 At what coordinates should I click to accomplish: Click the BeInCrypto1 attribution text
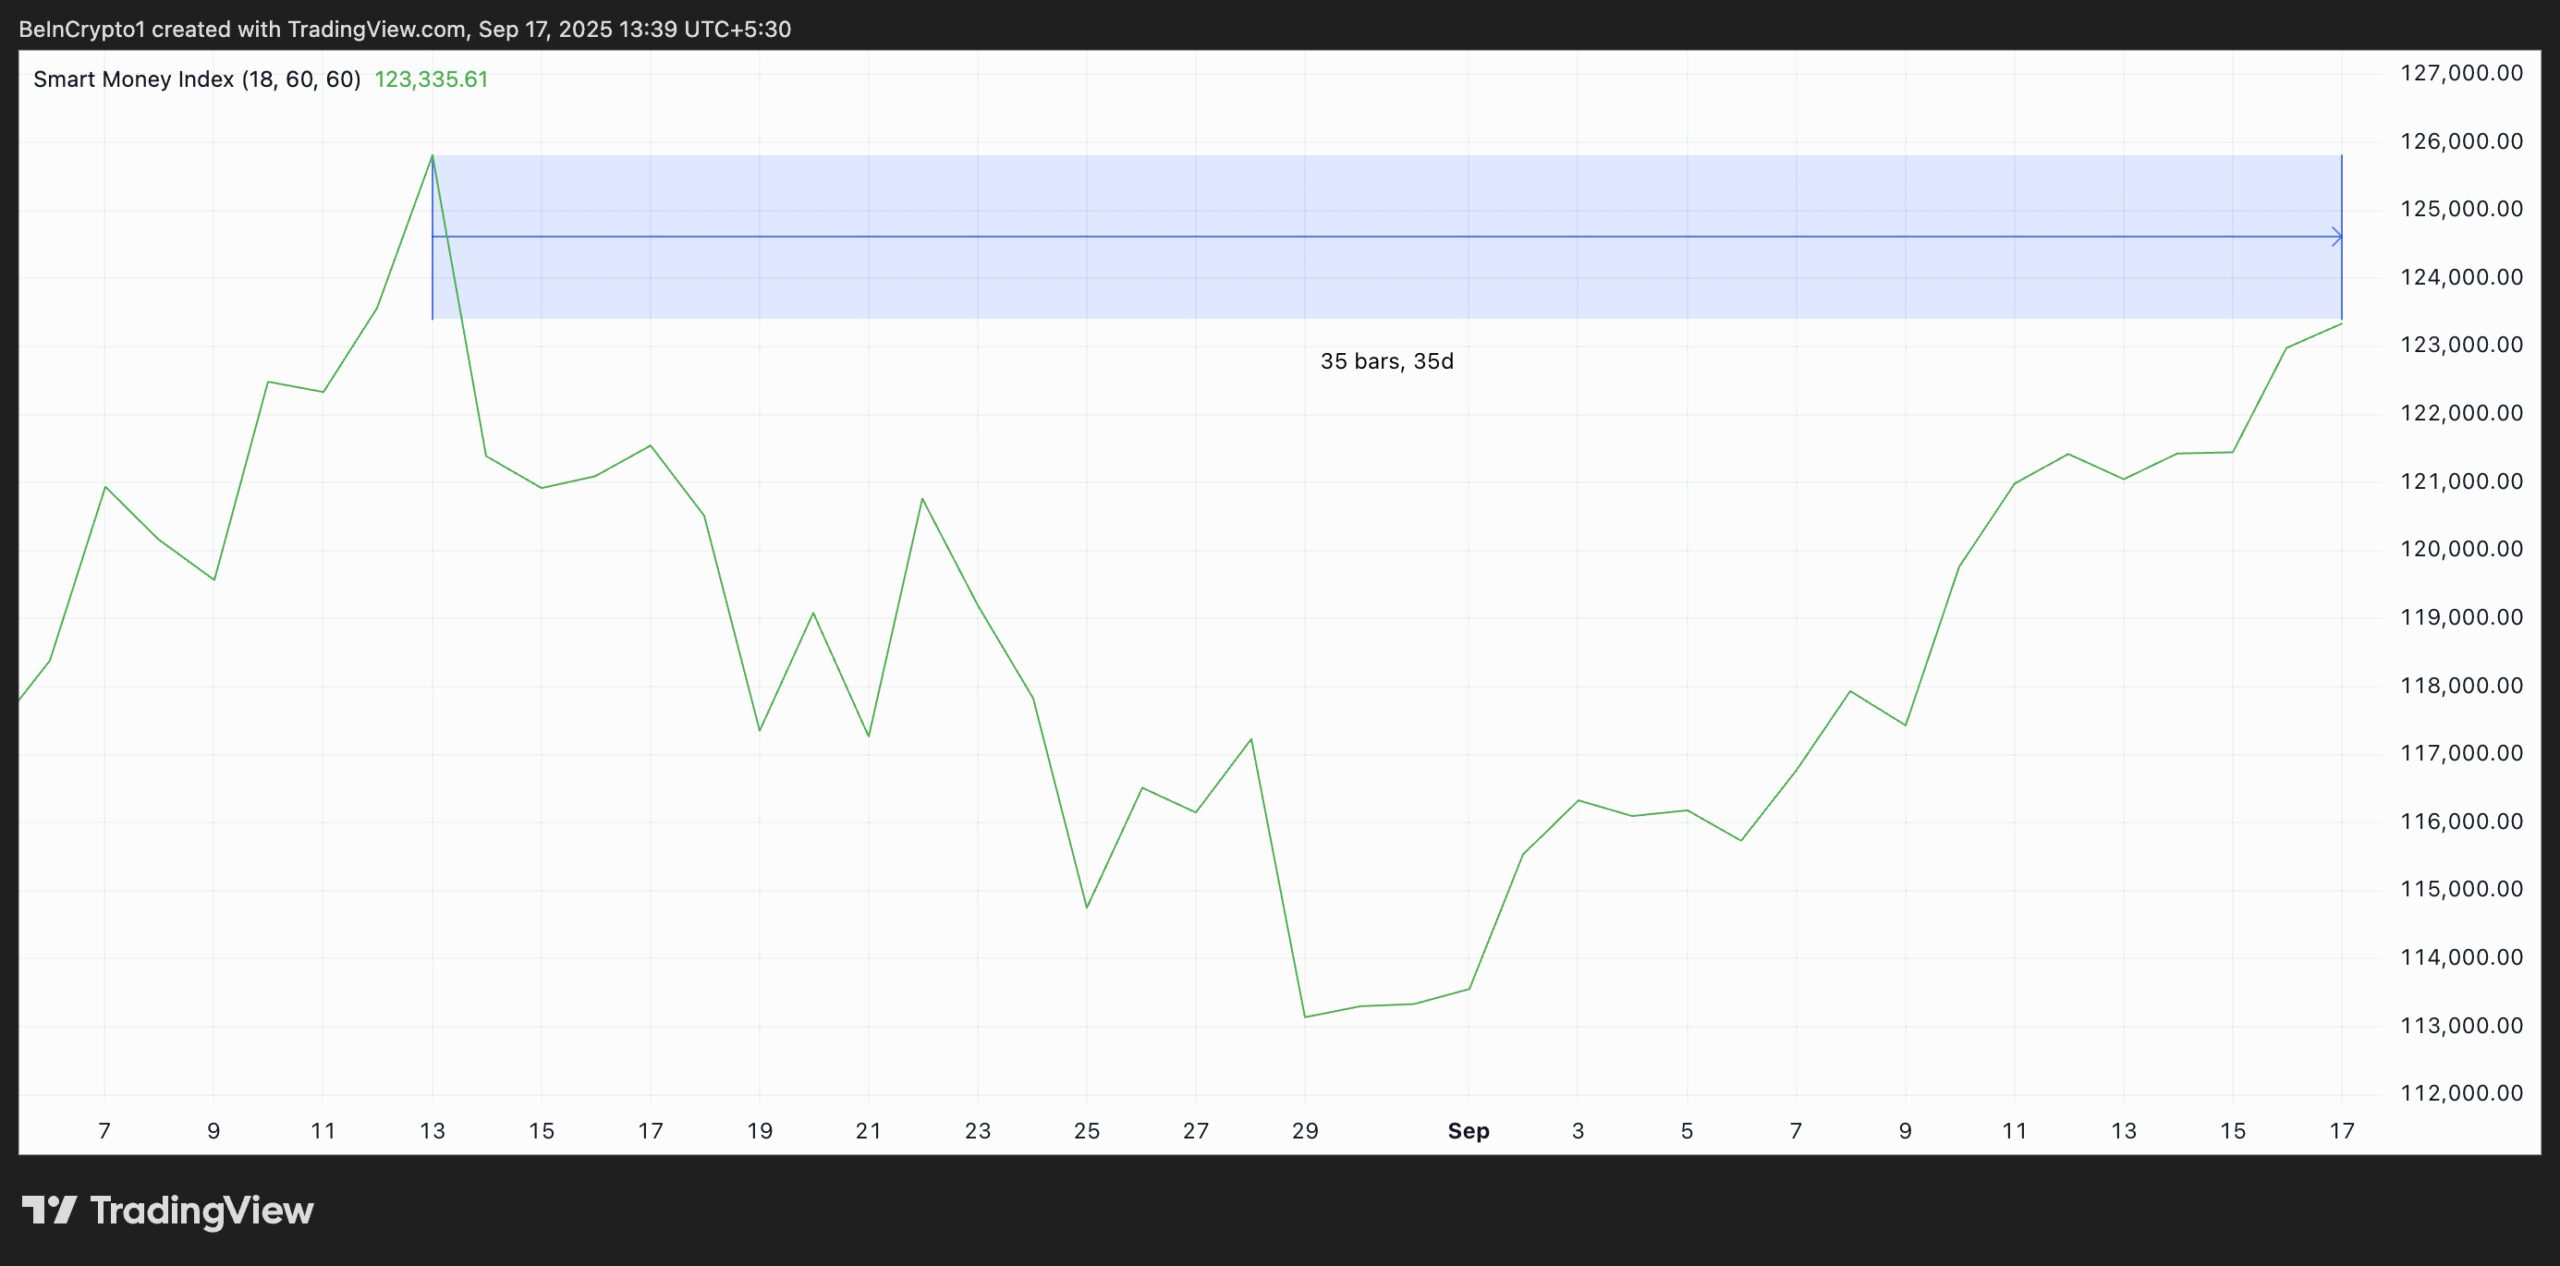pyautogui.click(x=80, y=28)
